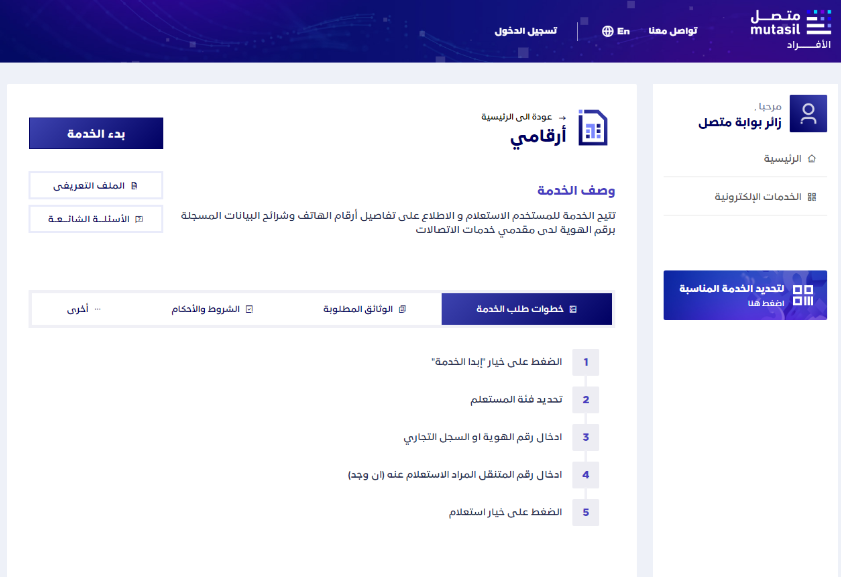The height and width of the screenshot is (577, 841).
Task: Click تسجيل الدخول login link
Action: (525, 31)
